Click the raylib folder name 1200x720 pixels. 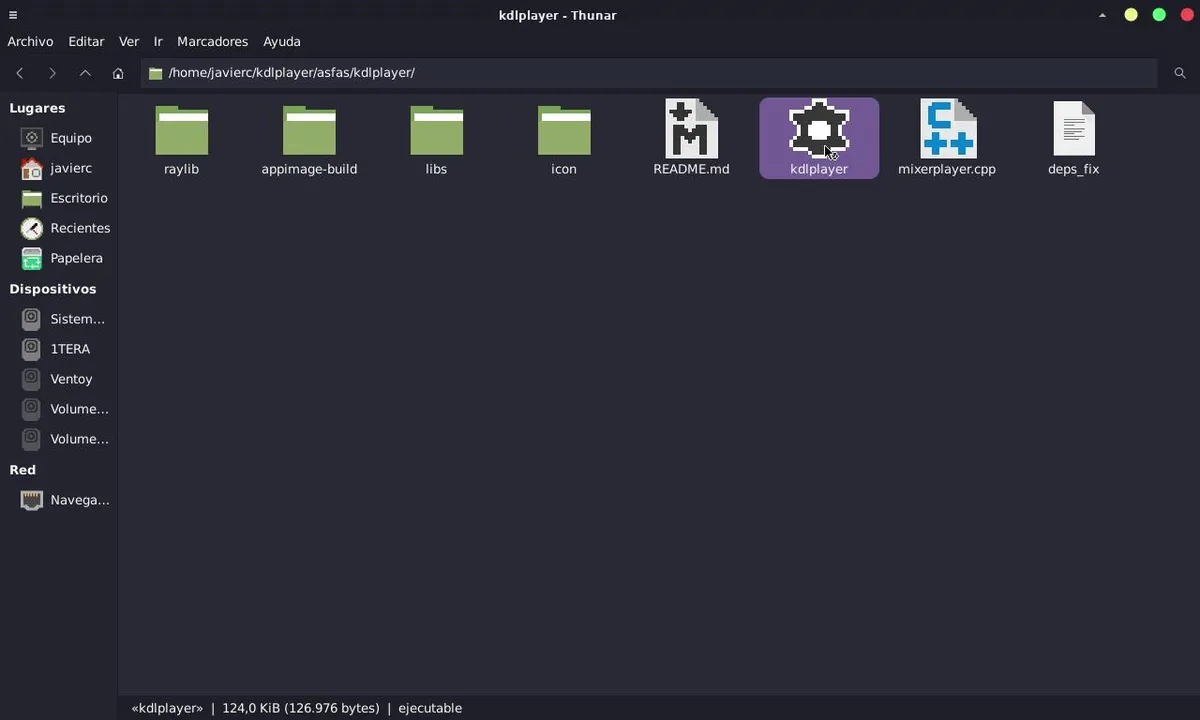point(182,169)
